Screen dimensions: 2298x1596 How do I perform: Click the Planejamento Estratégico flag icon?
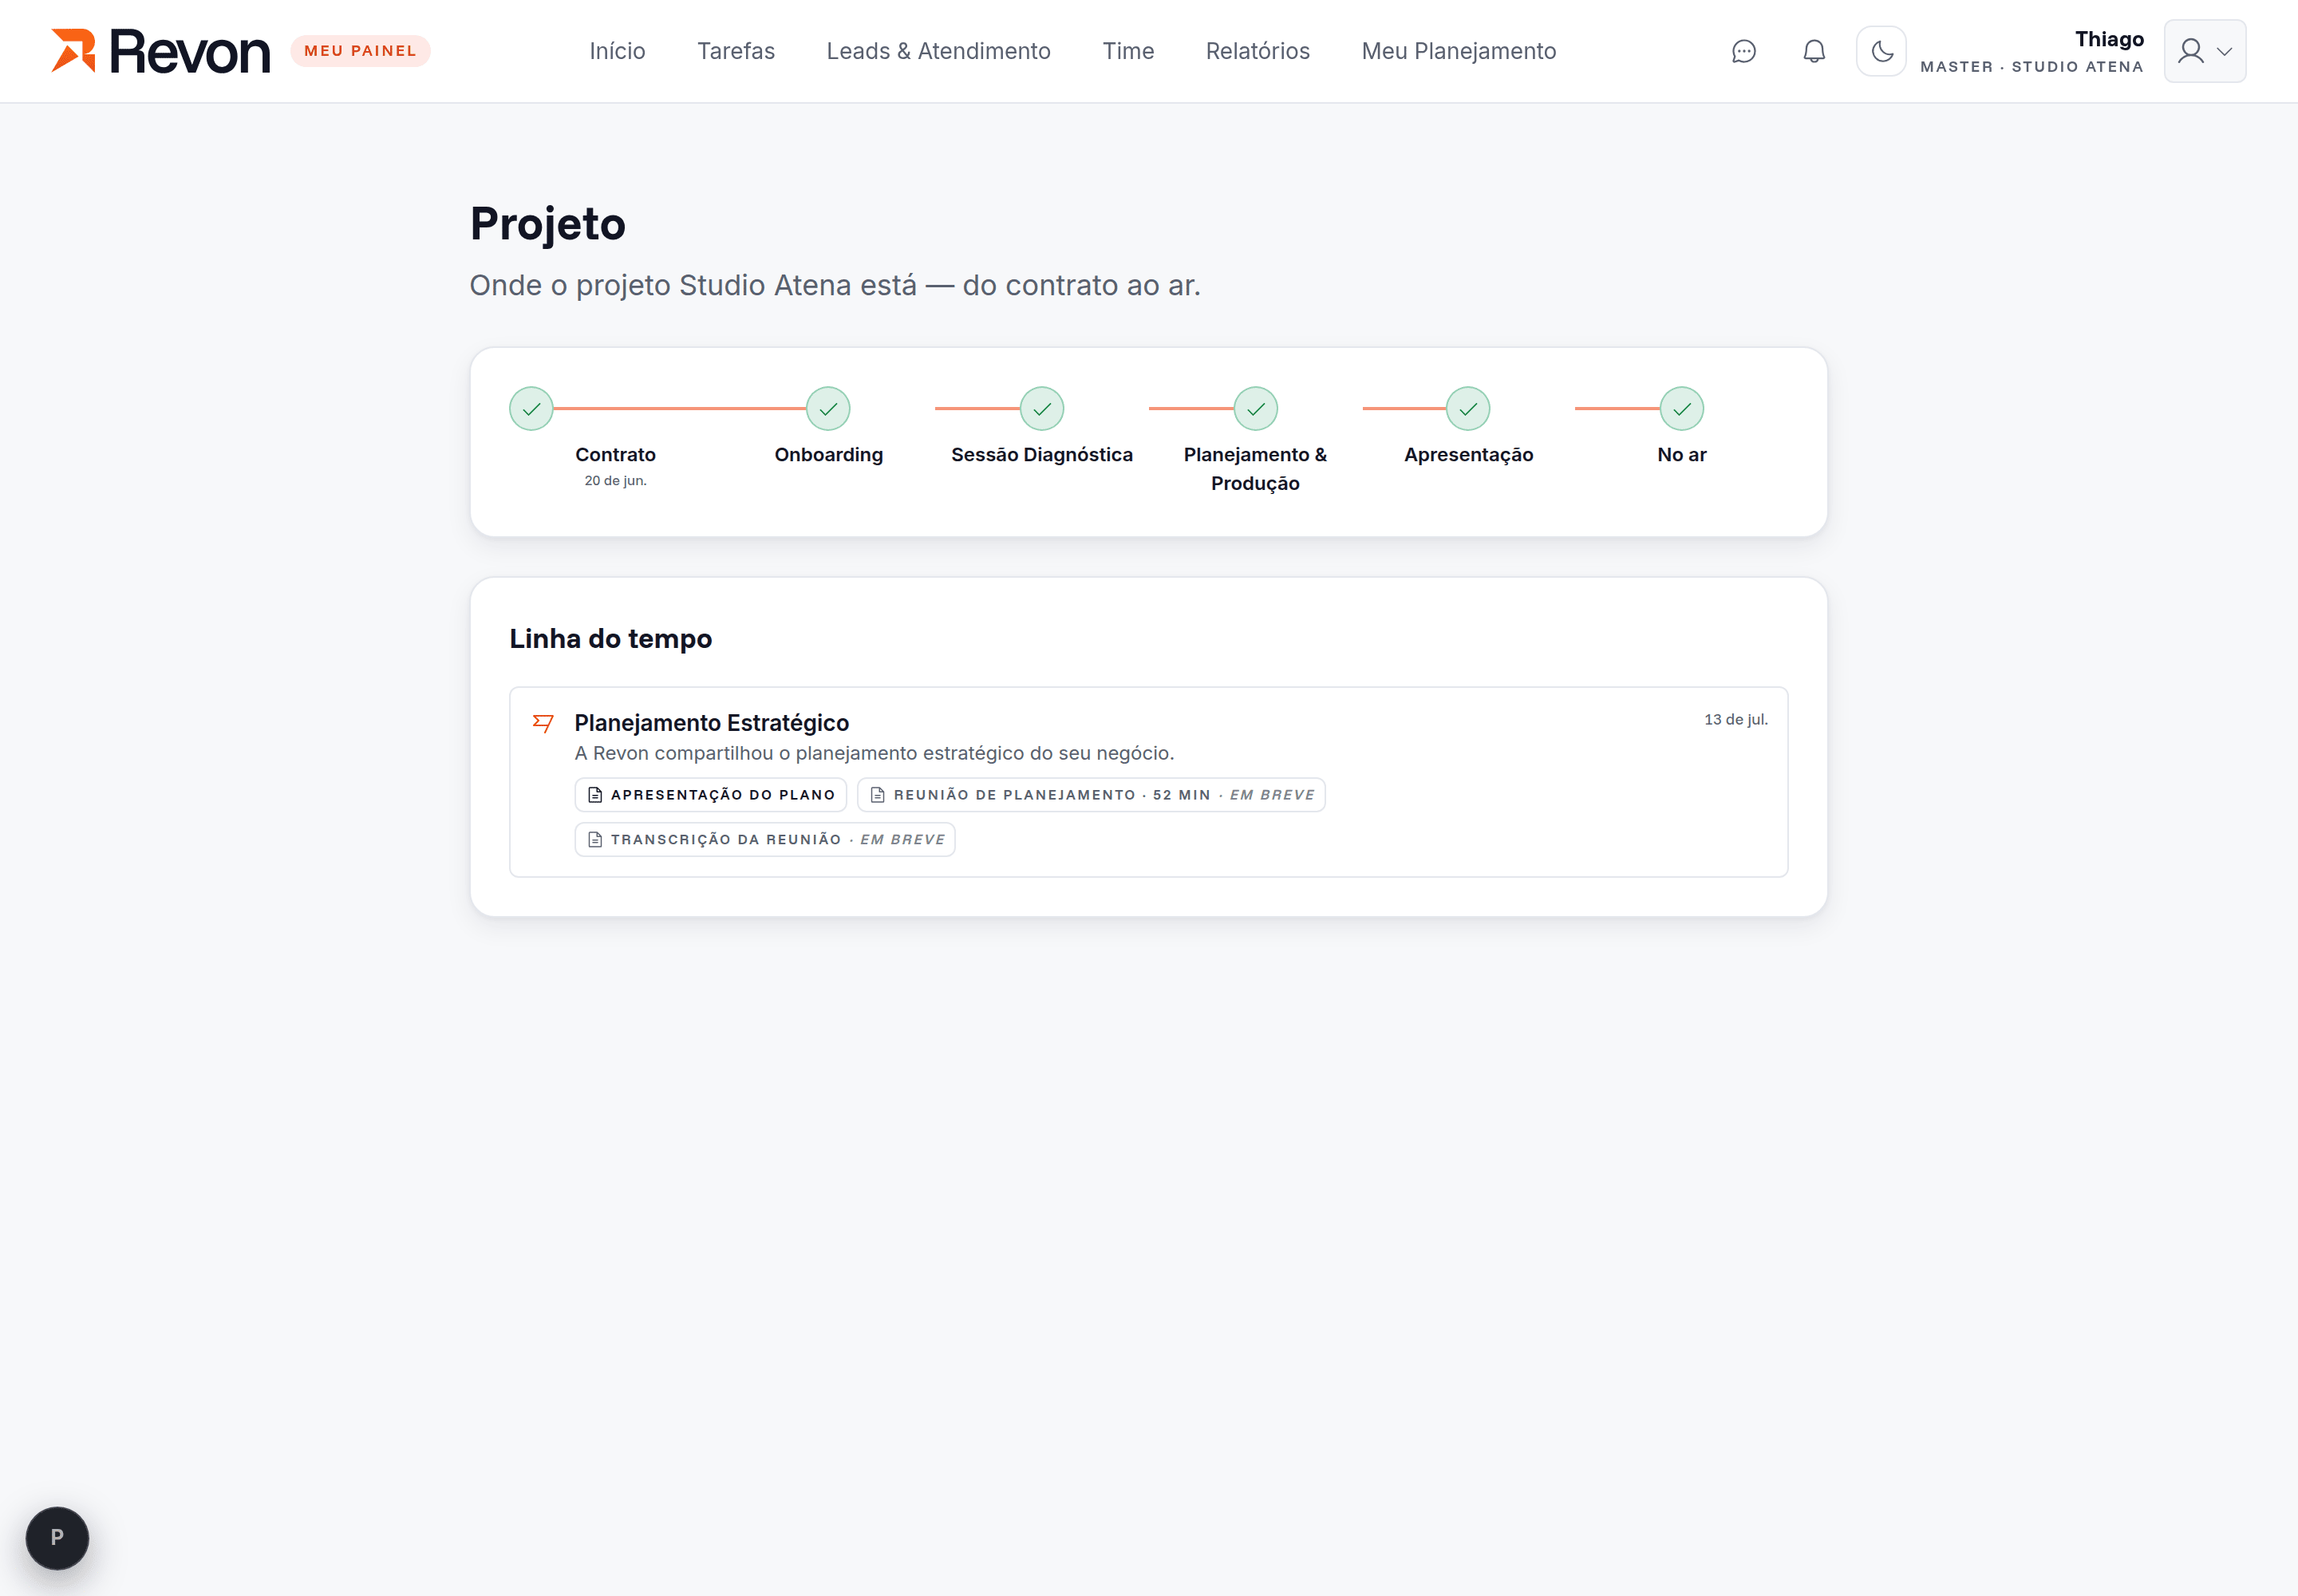point(543,723)
